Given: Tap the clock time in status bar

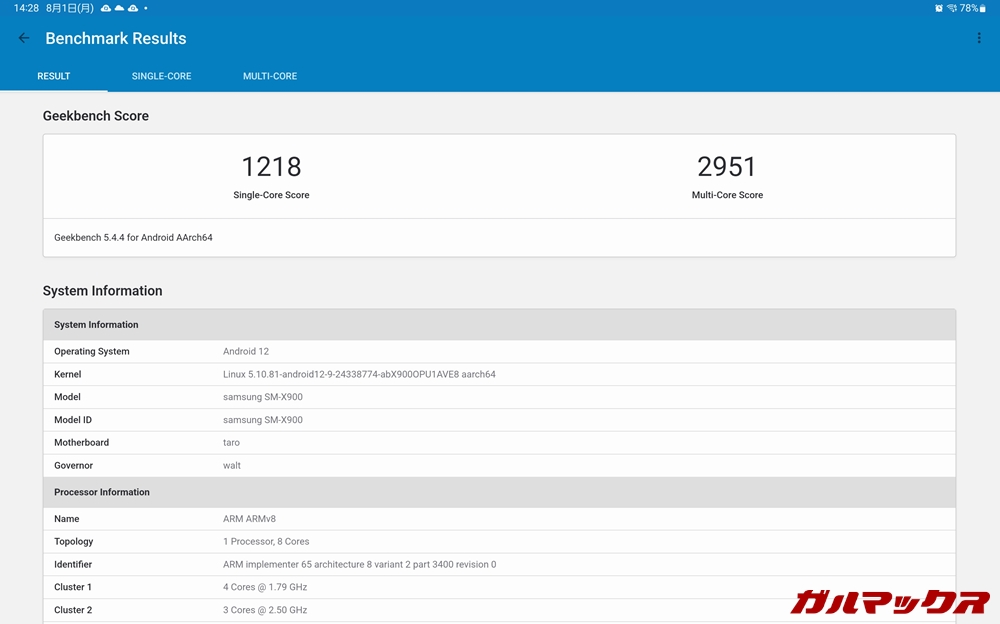Looking at the screenshot, I should (26, 8).
